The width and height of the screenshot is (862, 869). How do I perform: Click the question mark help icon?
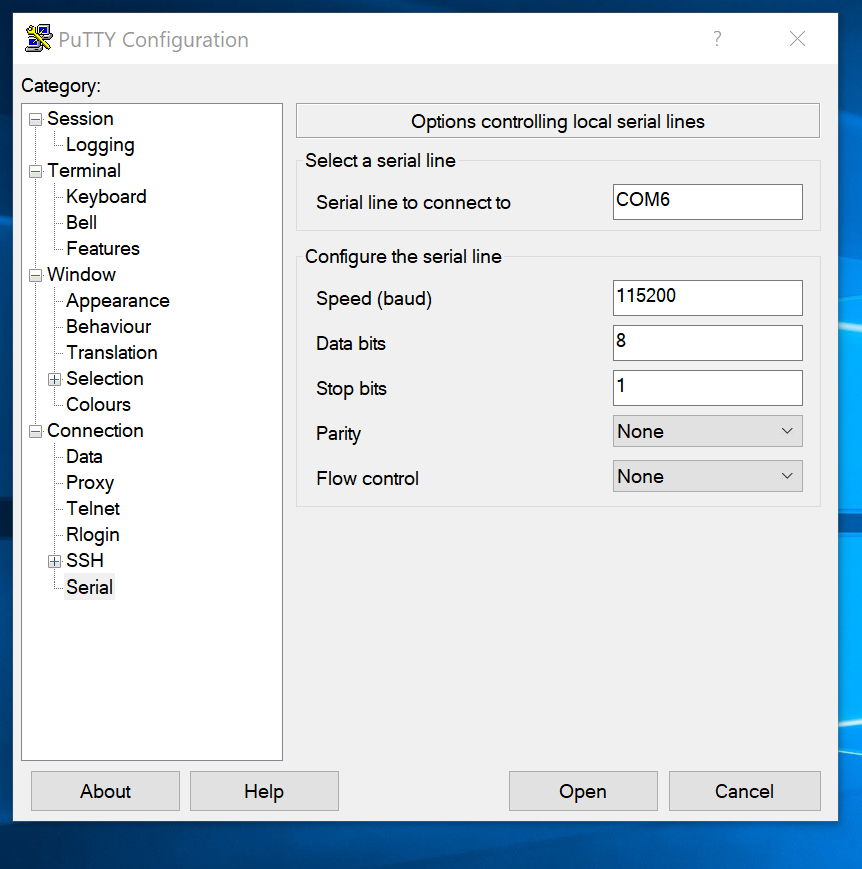[717, 38]
